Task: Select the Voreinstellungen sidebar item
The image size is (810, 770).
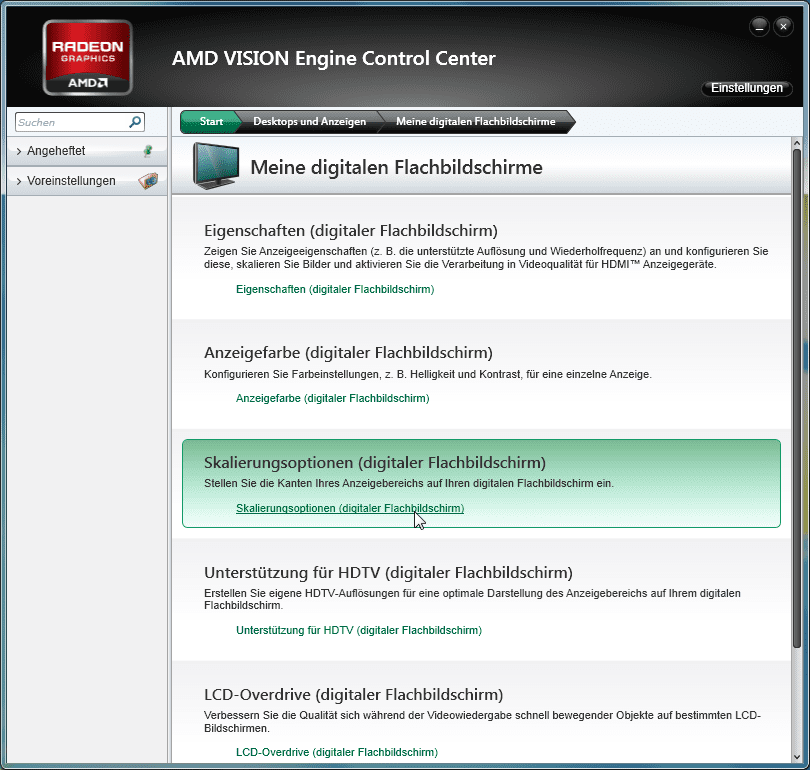Action: (87, 181)
